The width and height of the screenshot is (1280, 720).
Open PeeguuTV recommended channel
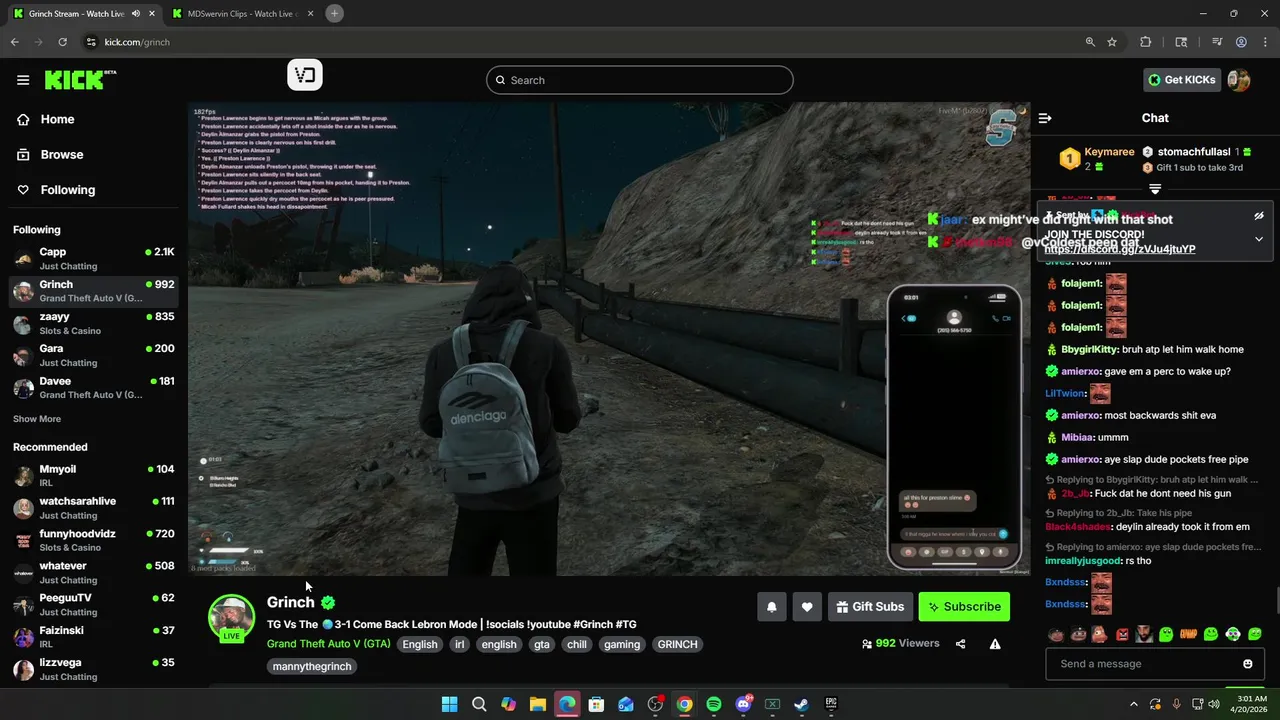coord(94,604)
